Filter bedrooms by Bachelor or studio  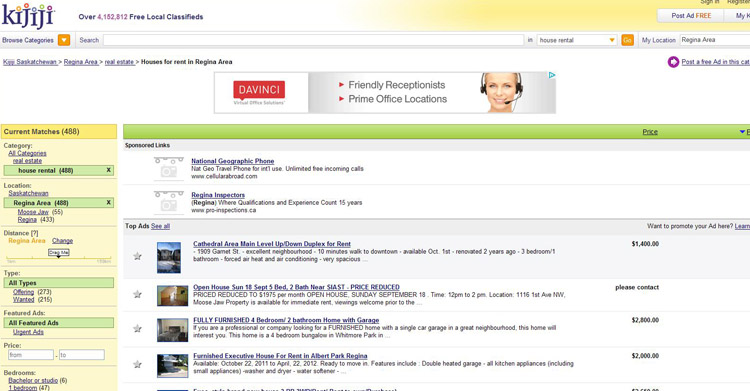pyautogui.click(x=33, y=380)
